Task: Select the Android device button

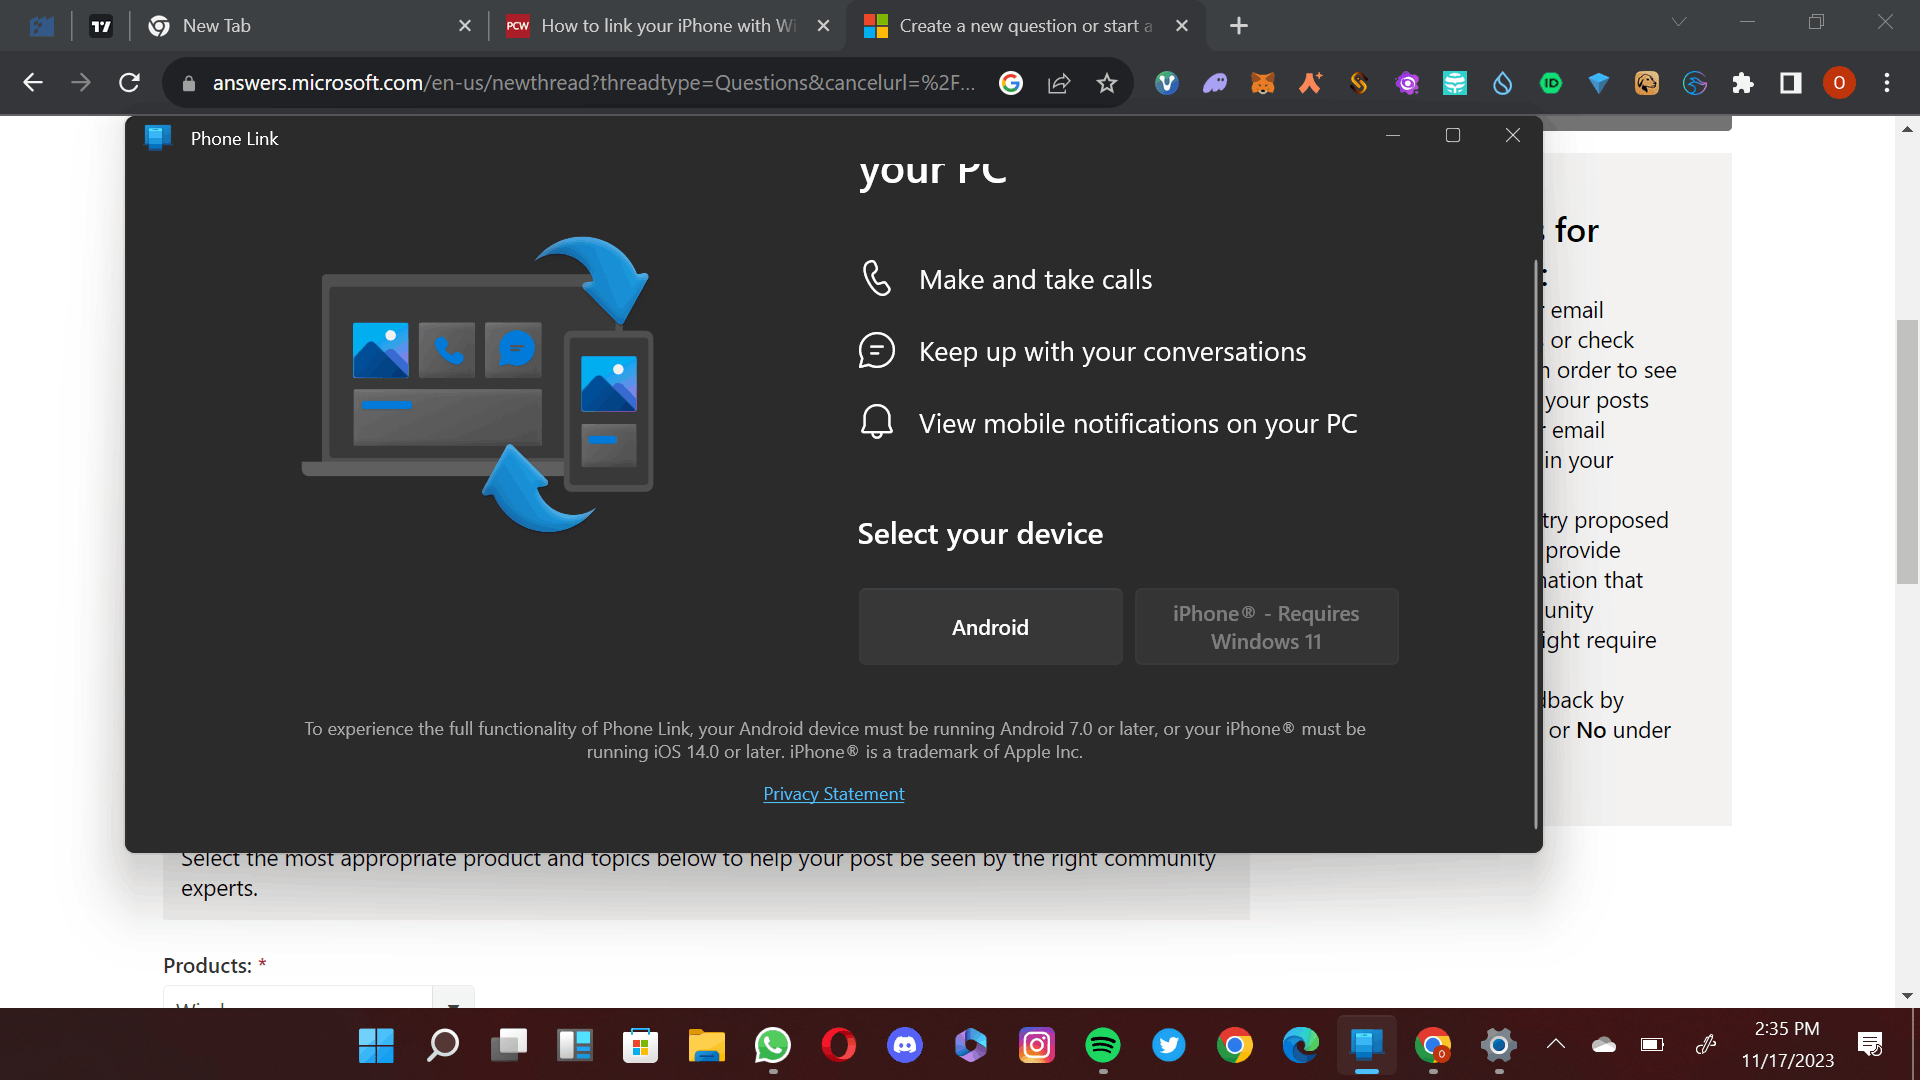Action: tap(990, 627)
